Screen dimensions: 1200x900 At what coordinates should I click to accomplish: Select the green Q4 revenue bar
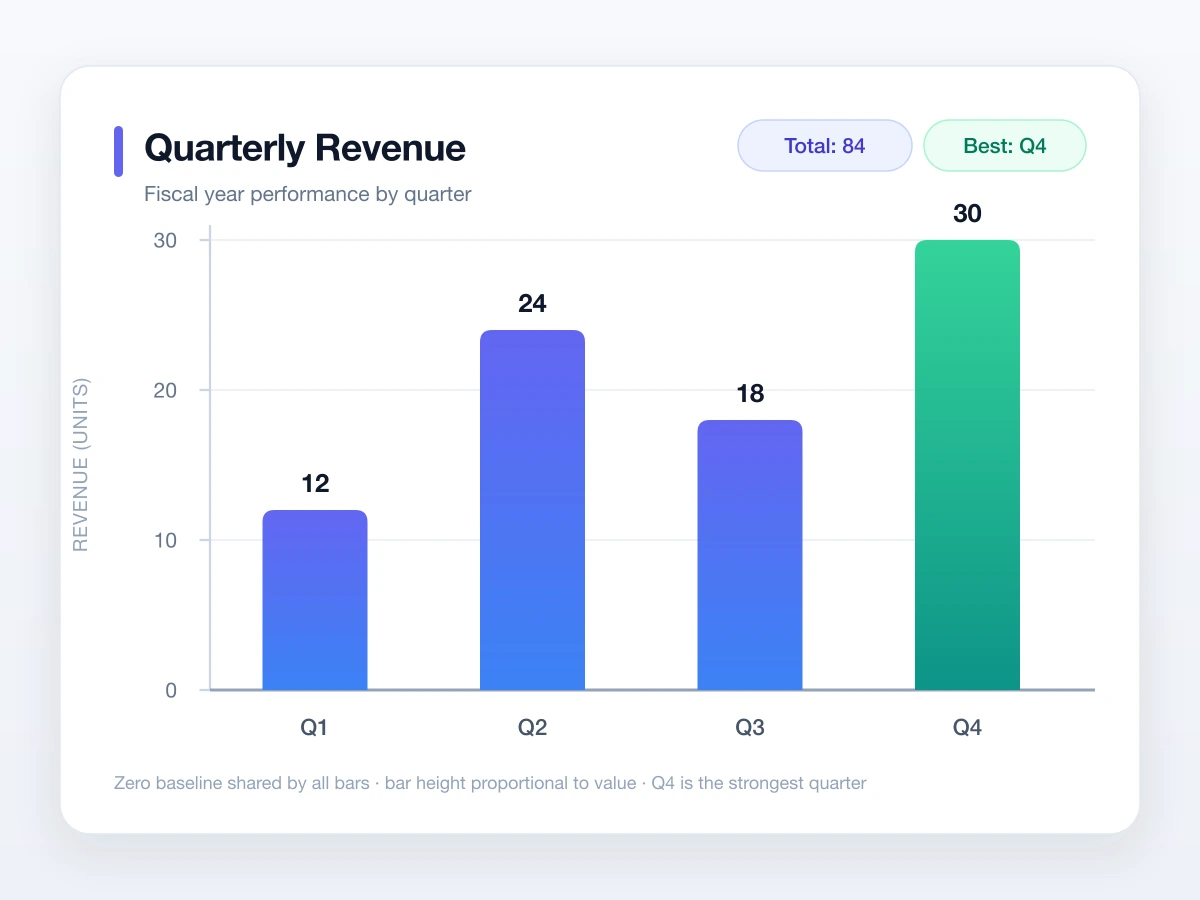(x=967, y=465)
